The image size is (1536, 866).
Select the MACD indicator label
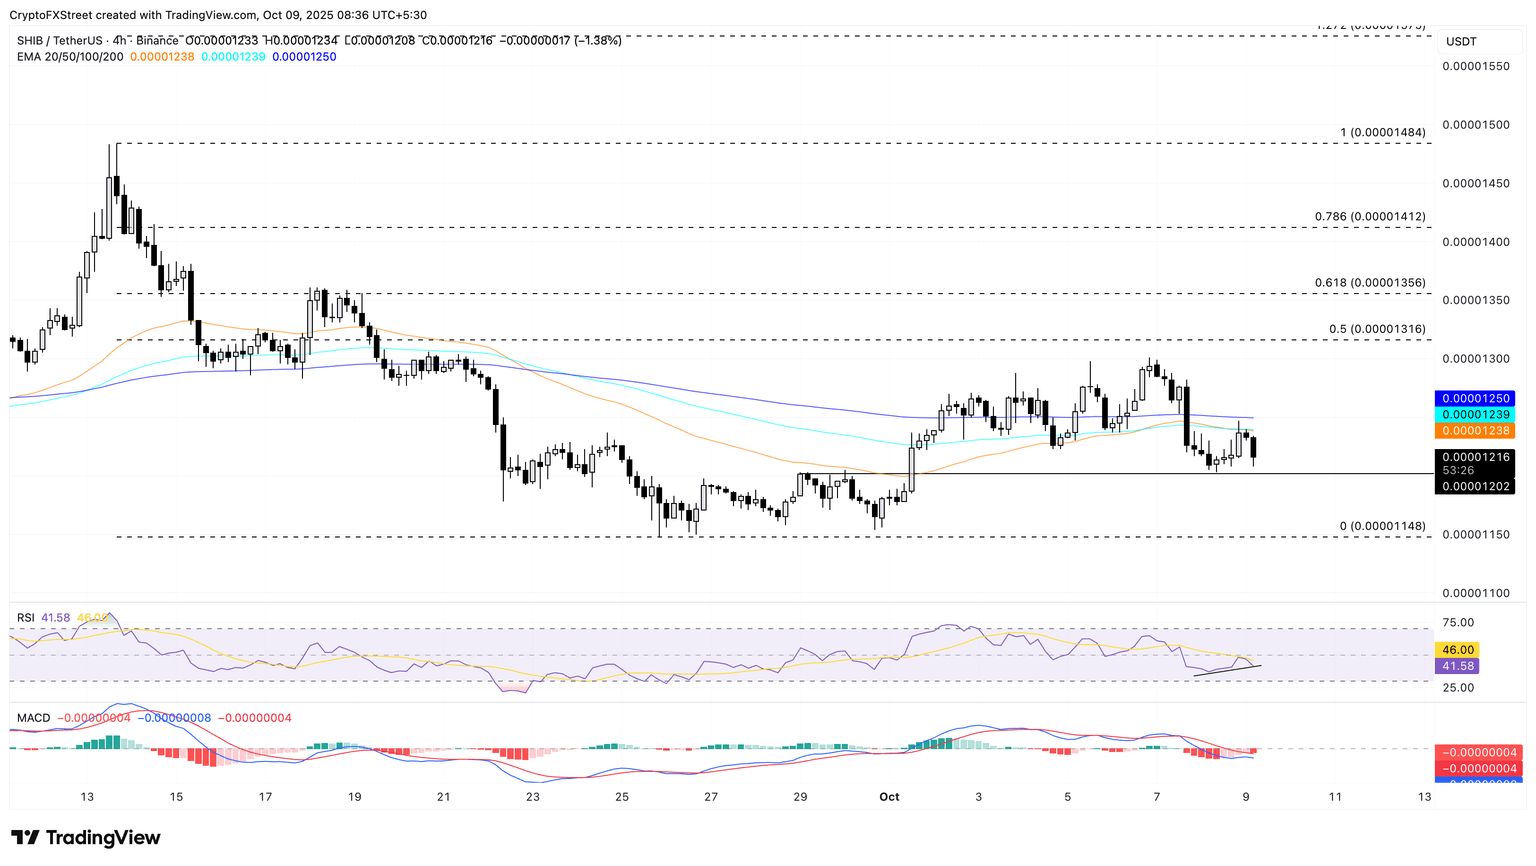pyautogui.click(x=31, y=717)
